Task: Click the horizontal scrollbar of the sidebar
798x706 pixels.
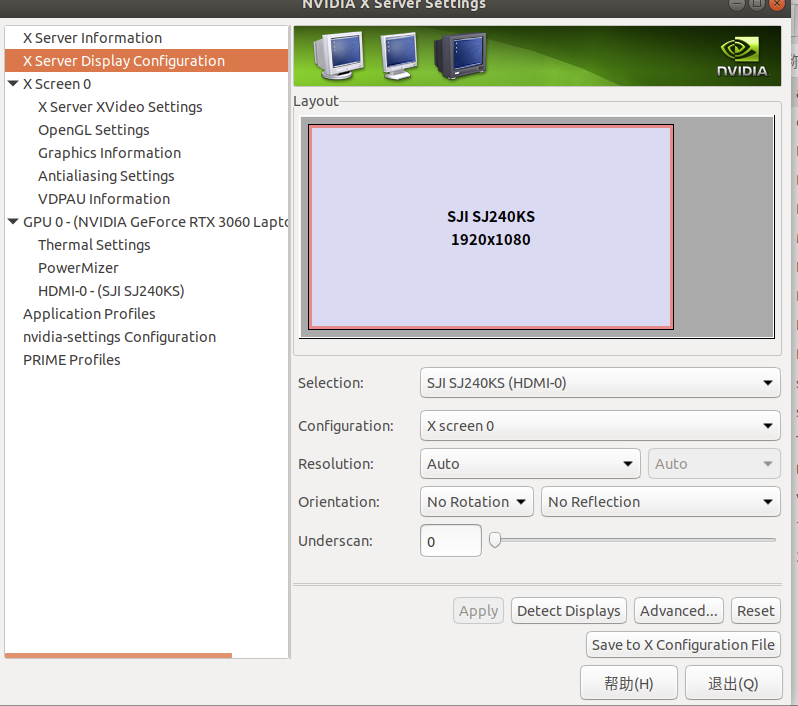Action: 118,656
